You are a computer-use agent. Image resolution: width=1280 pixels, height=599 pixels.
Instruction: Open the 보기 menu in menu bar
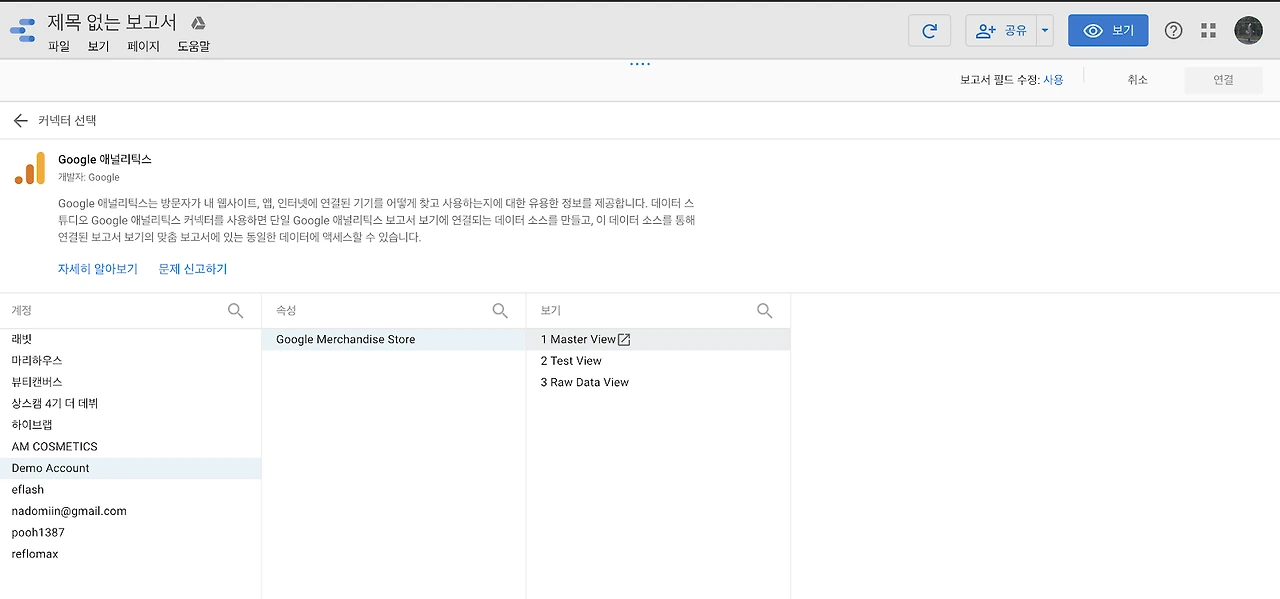pos(98,46)
